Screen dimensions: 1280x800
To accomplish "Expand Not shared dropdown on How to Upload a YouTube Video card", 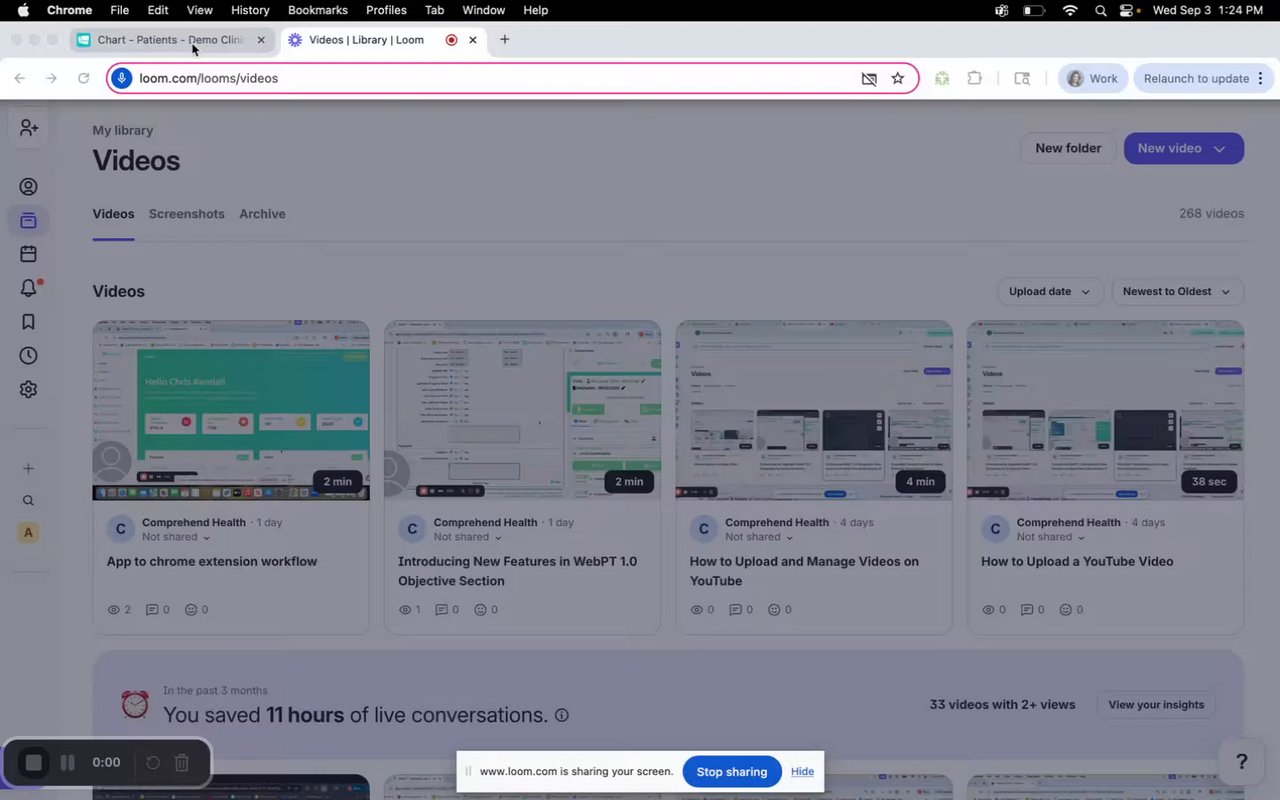I will coord(1051,537).
